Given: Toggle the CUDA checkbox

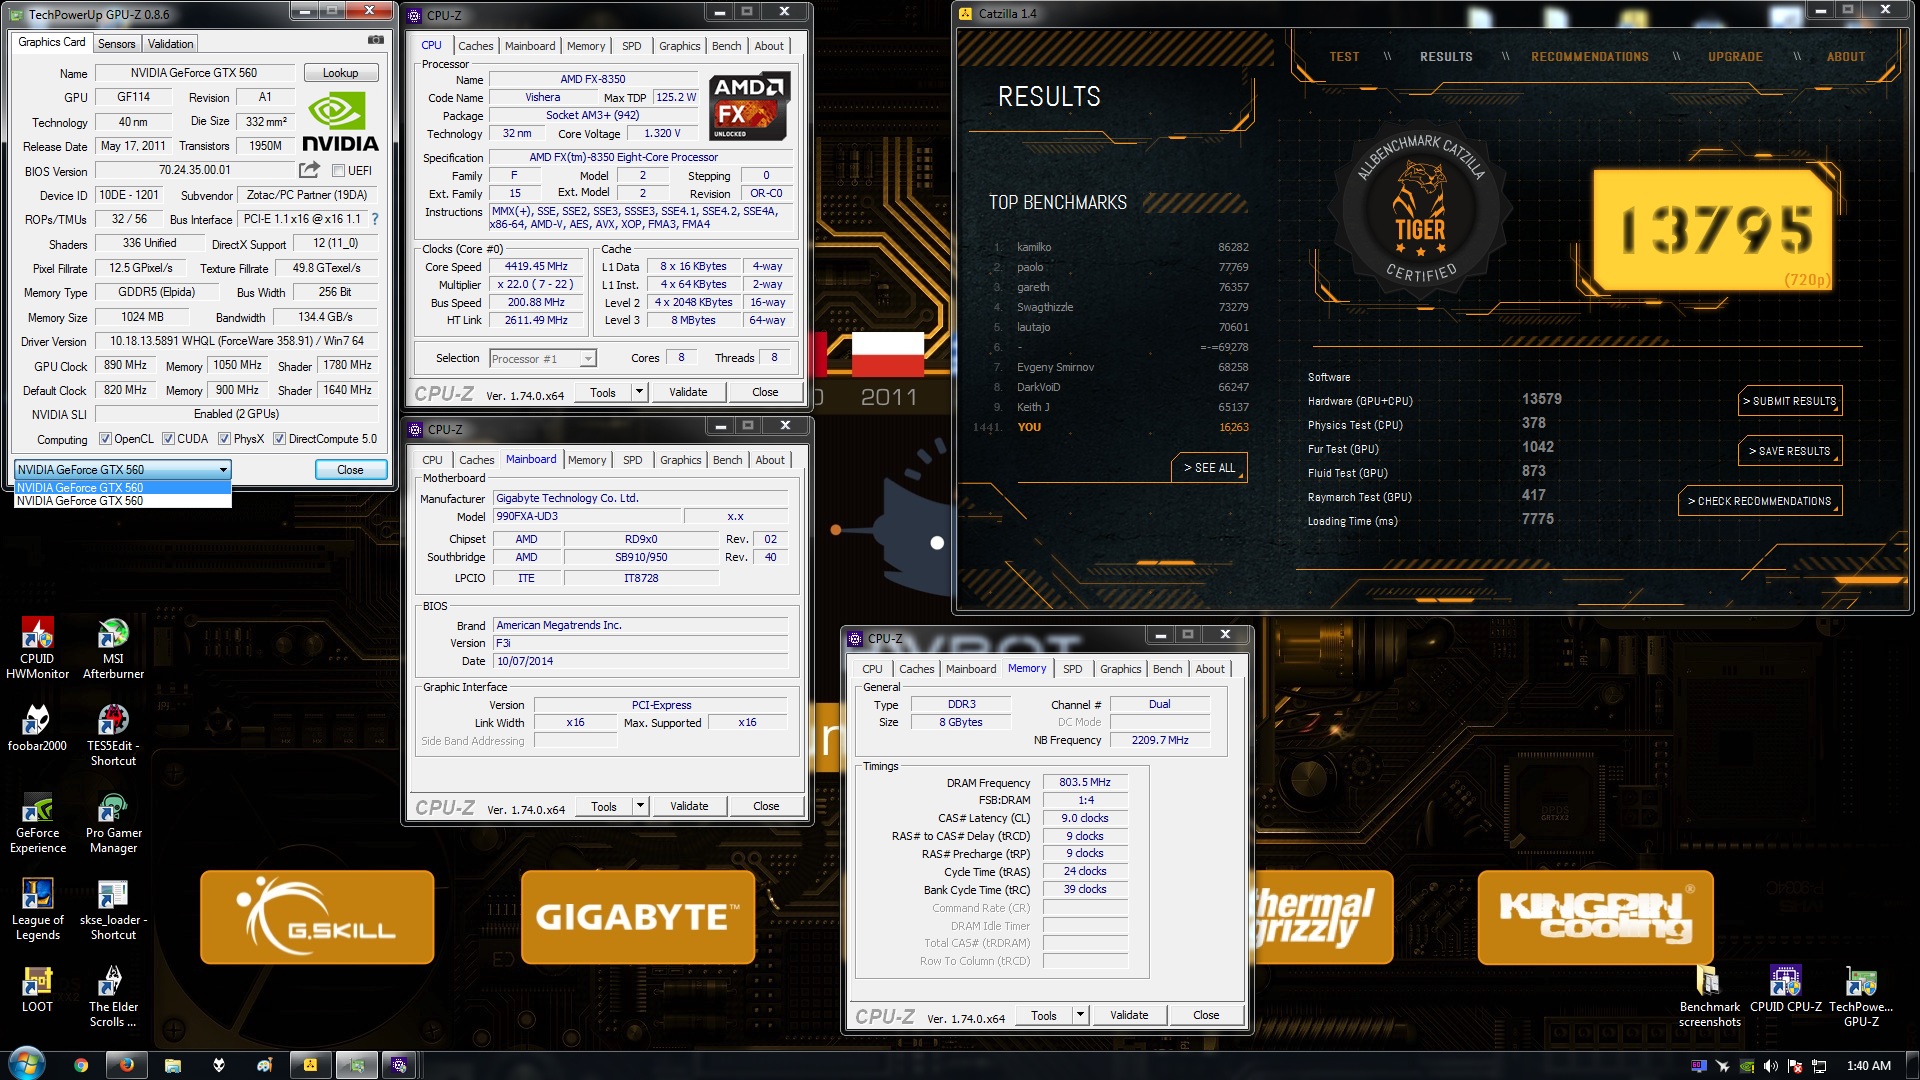Looking at the screenshot, I should [168, 439].
